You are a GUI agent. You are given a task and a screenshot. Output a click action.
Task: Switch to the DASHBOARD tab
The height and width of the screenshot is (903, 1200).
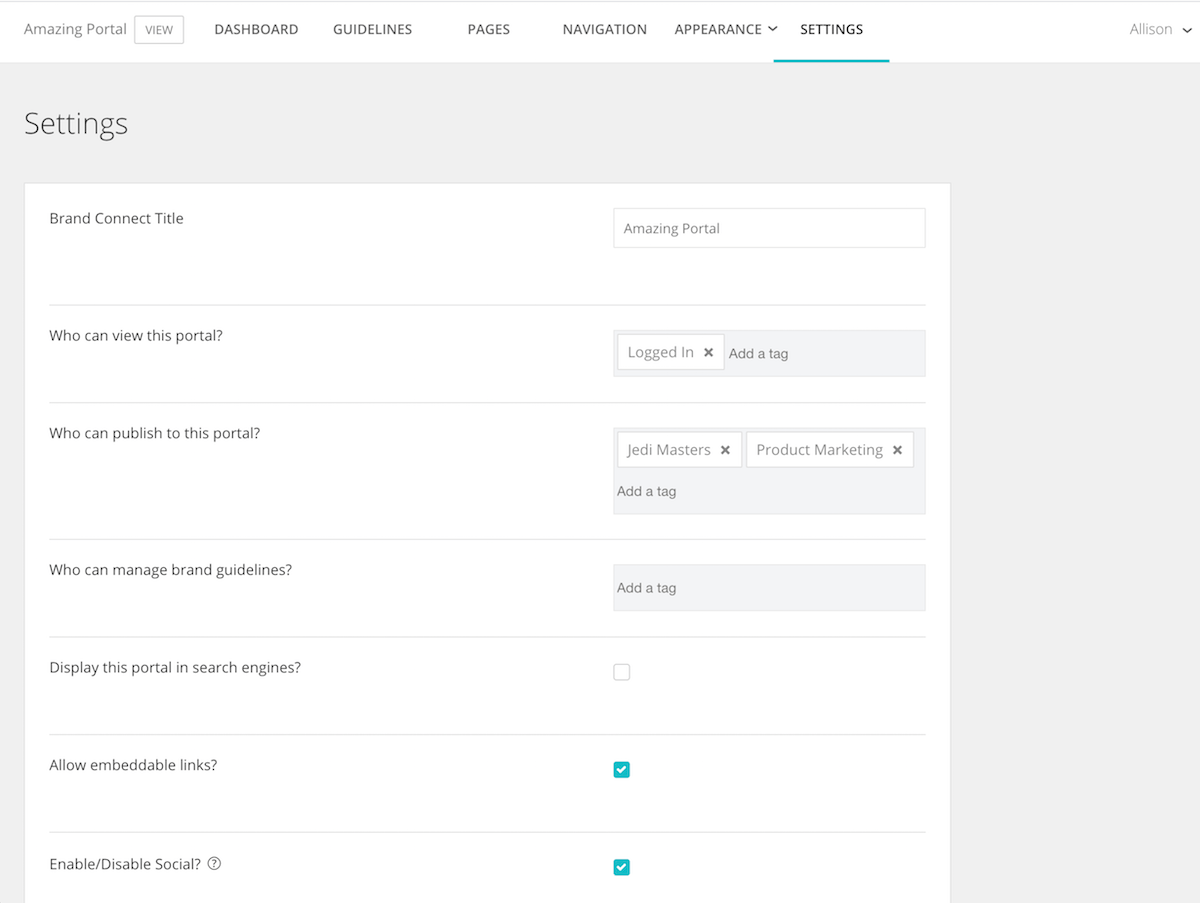pos(256,29)
